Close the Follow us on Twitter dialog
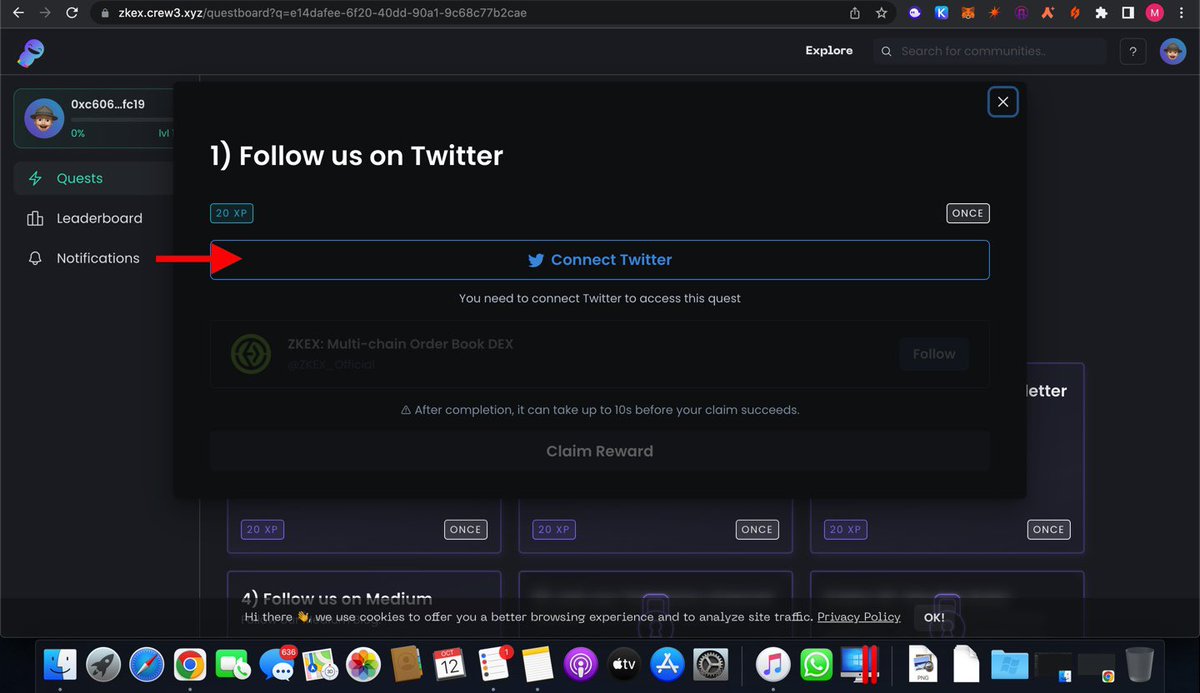 click(x=1003, y=101)
